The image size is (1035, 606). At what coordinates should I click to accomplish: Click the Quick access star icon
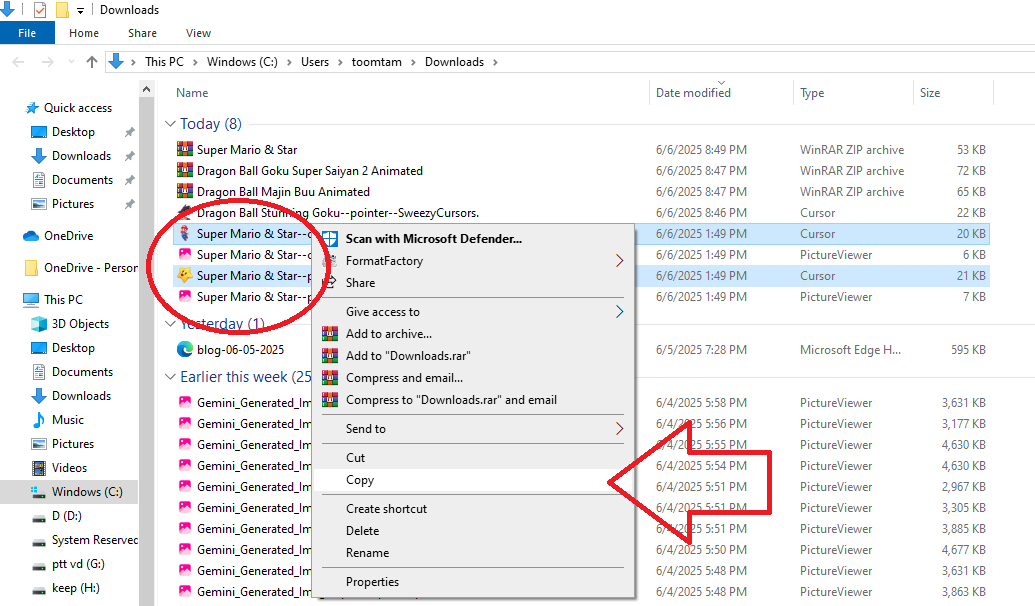tap(32, 108)
